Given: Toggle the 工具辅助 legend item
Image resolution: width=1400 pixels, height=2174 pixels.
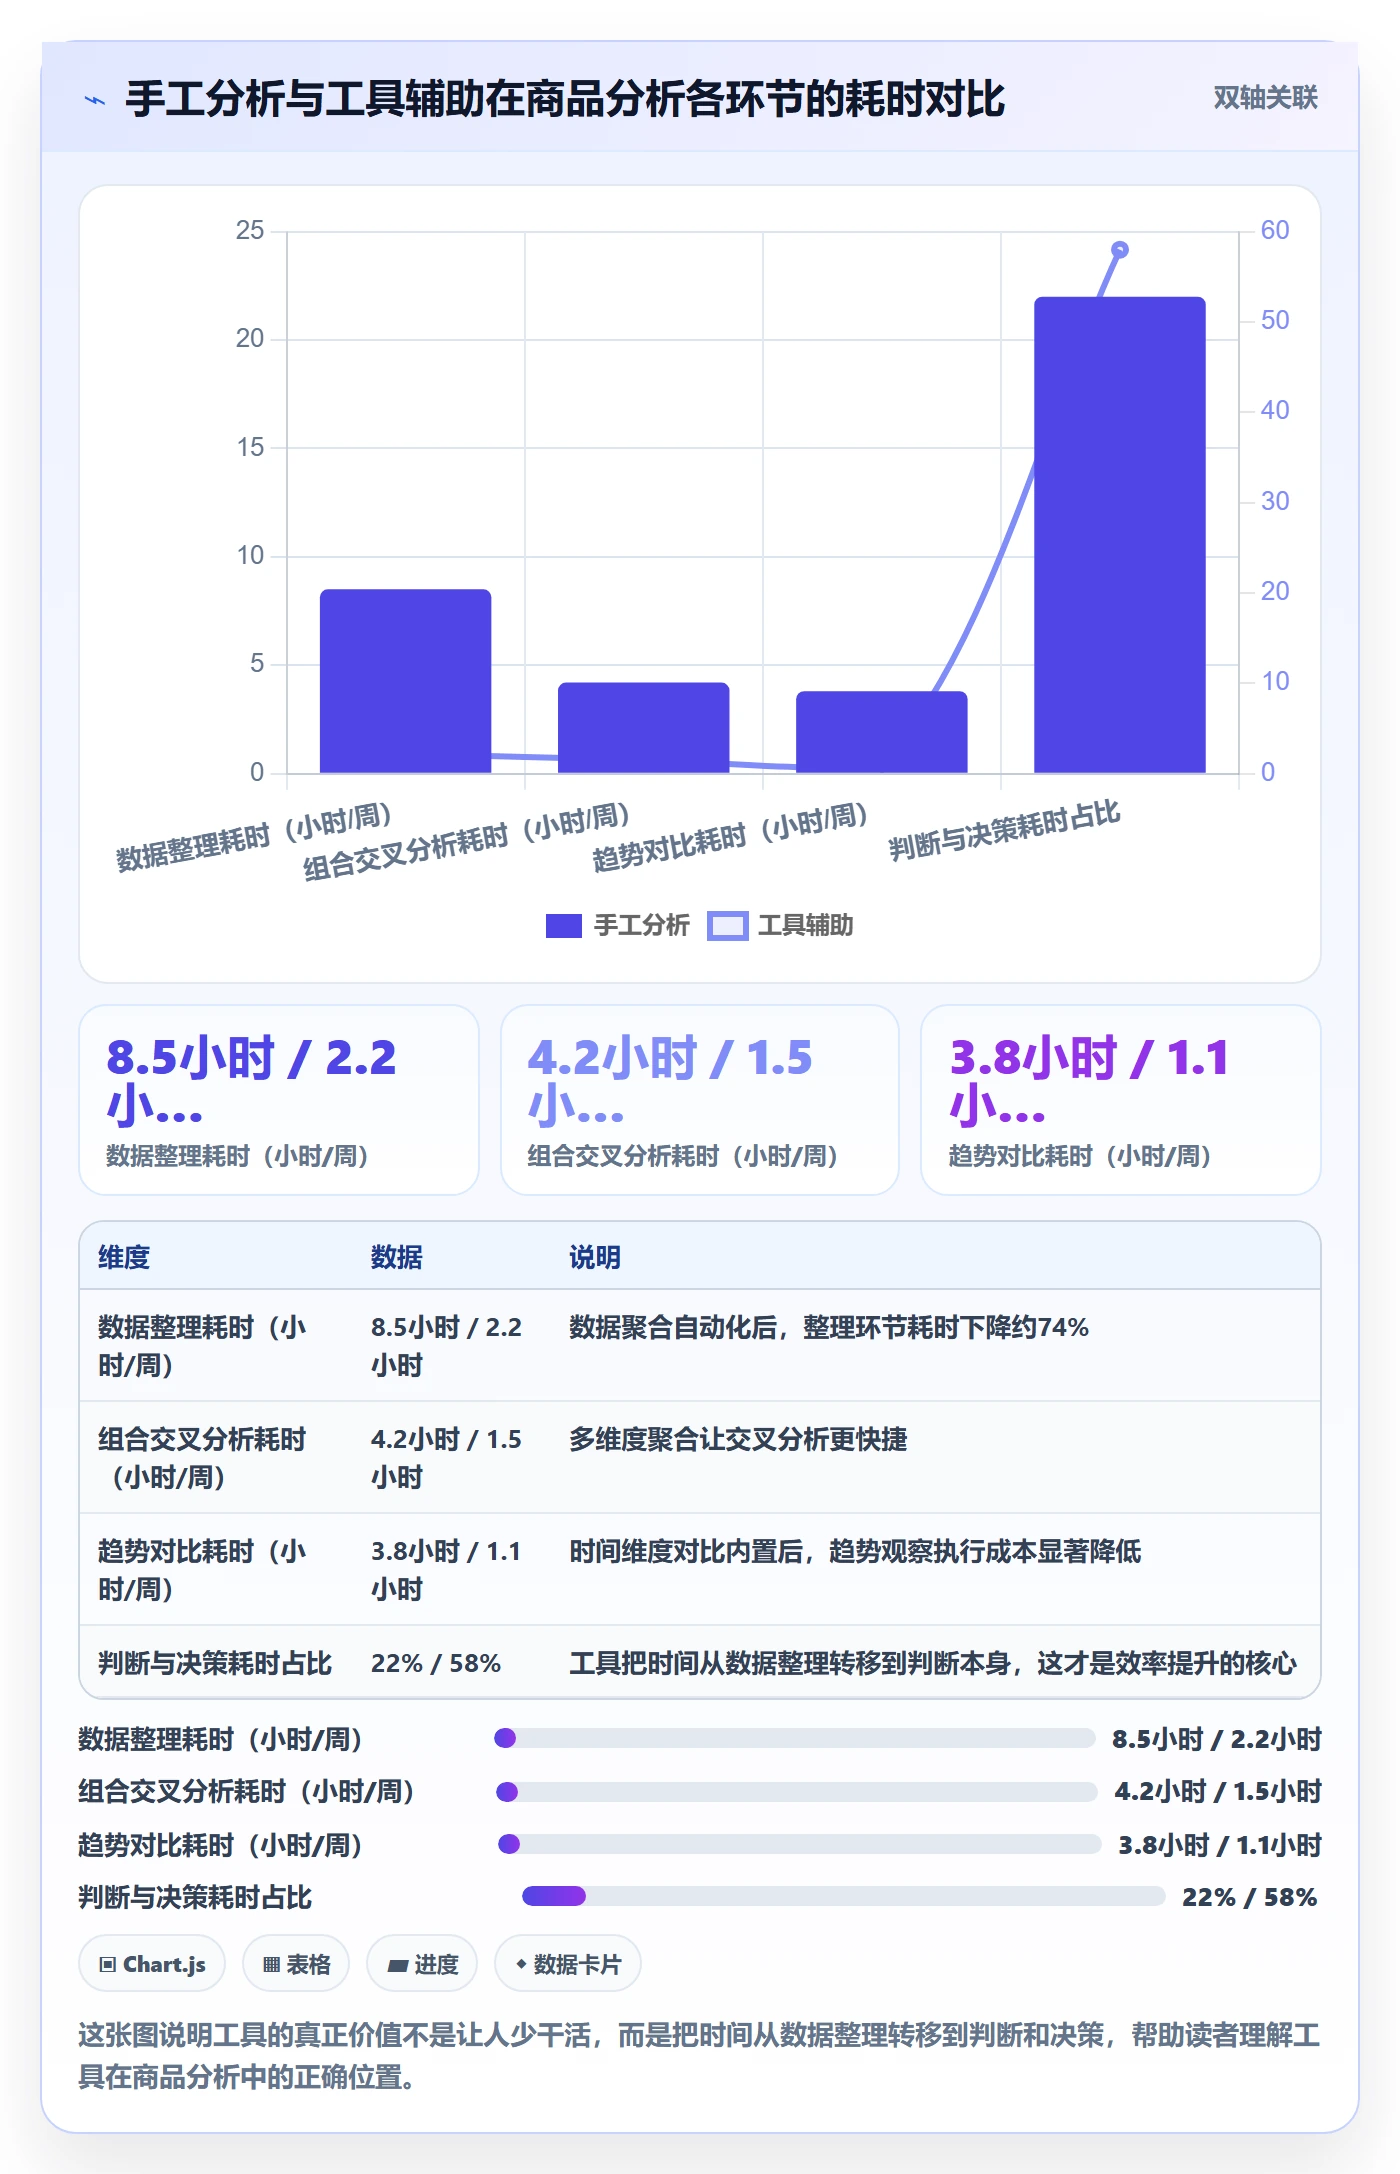Looking at the screenshot, I should (781, 926).
